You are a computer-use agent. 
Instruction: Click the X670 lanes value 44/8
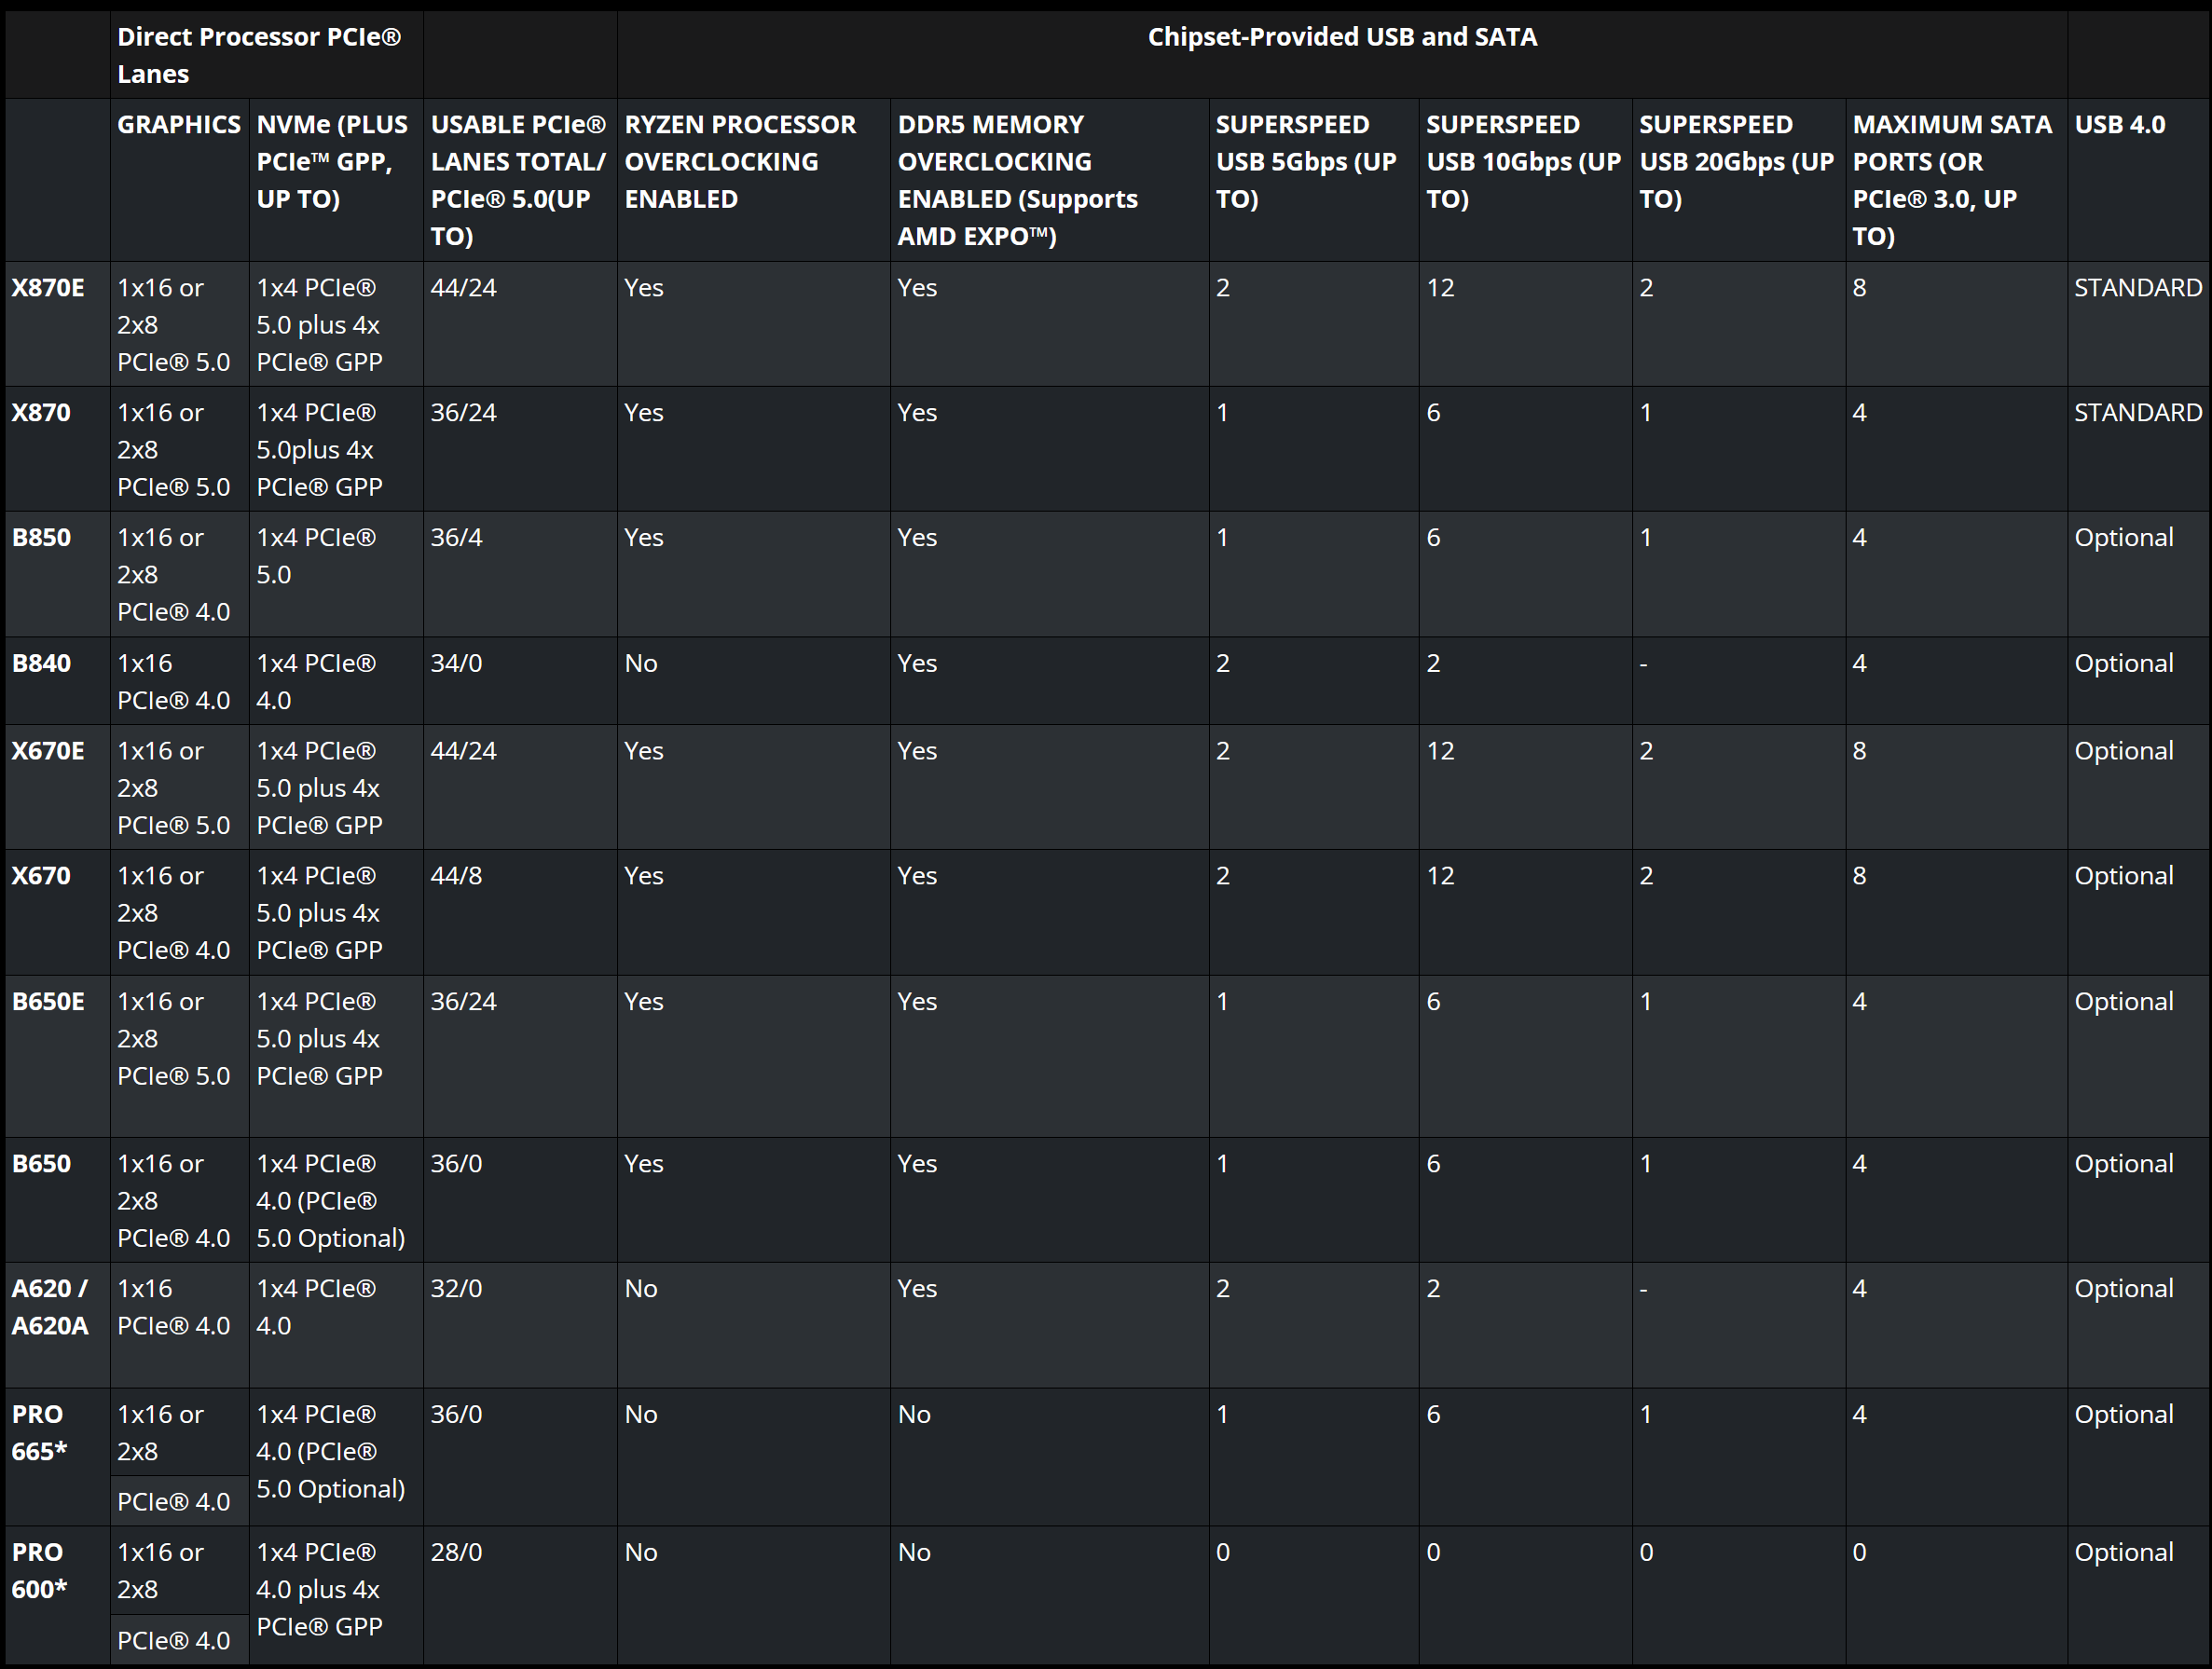[456, 876]
